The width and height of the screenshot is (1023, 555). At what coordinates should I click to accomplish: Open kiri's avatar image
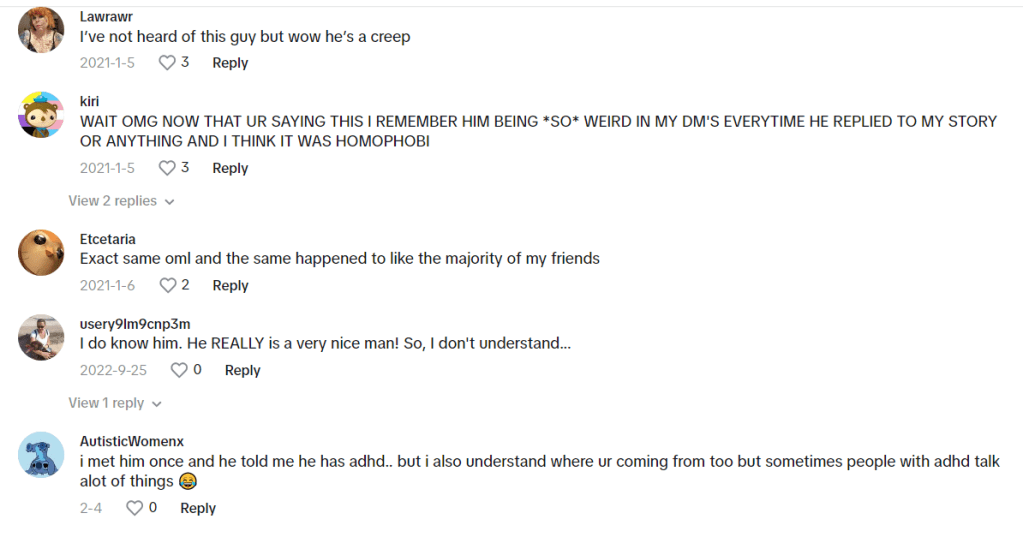coord(42,118)
